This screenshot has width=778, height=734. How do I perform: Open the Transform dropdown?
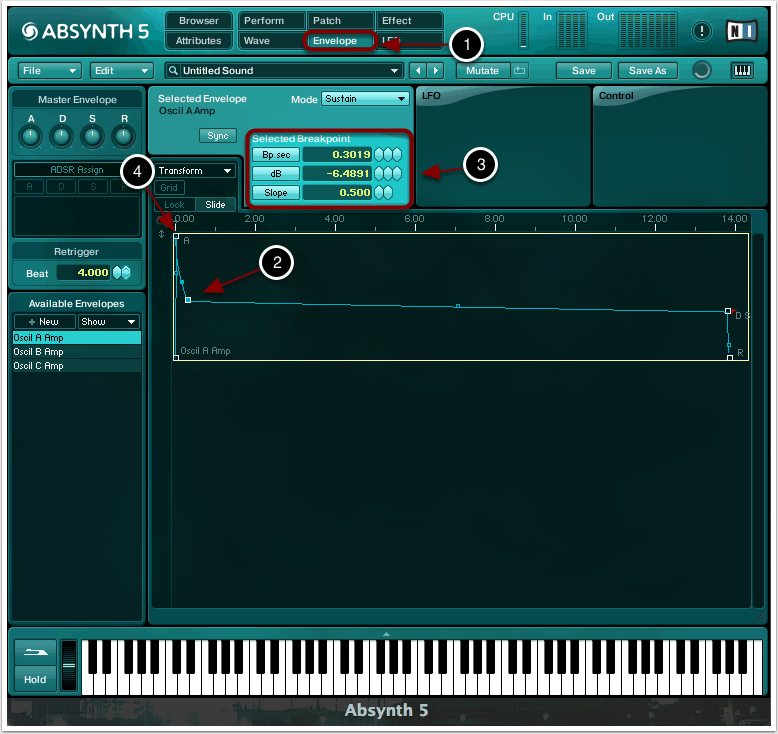[x=195, y=171]
